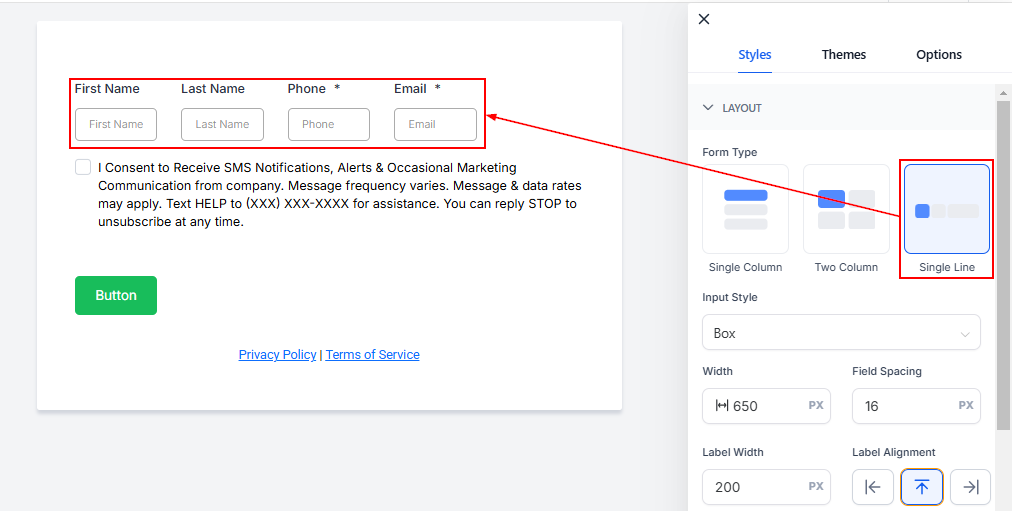The height and width of the screenshot is (511, 1012).
Task: Click the Field Spacing value field
Action: (904, 406)
